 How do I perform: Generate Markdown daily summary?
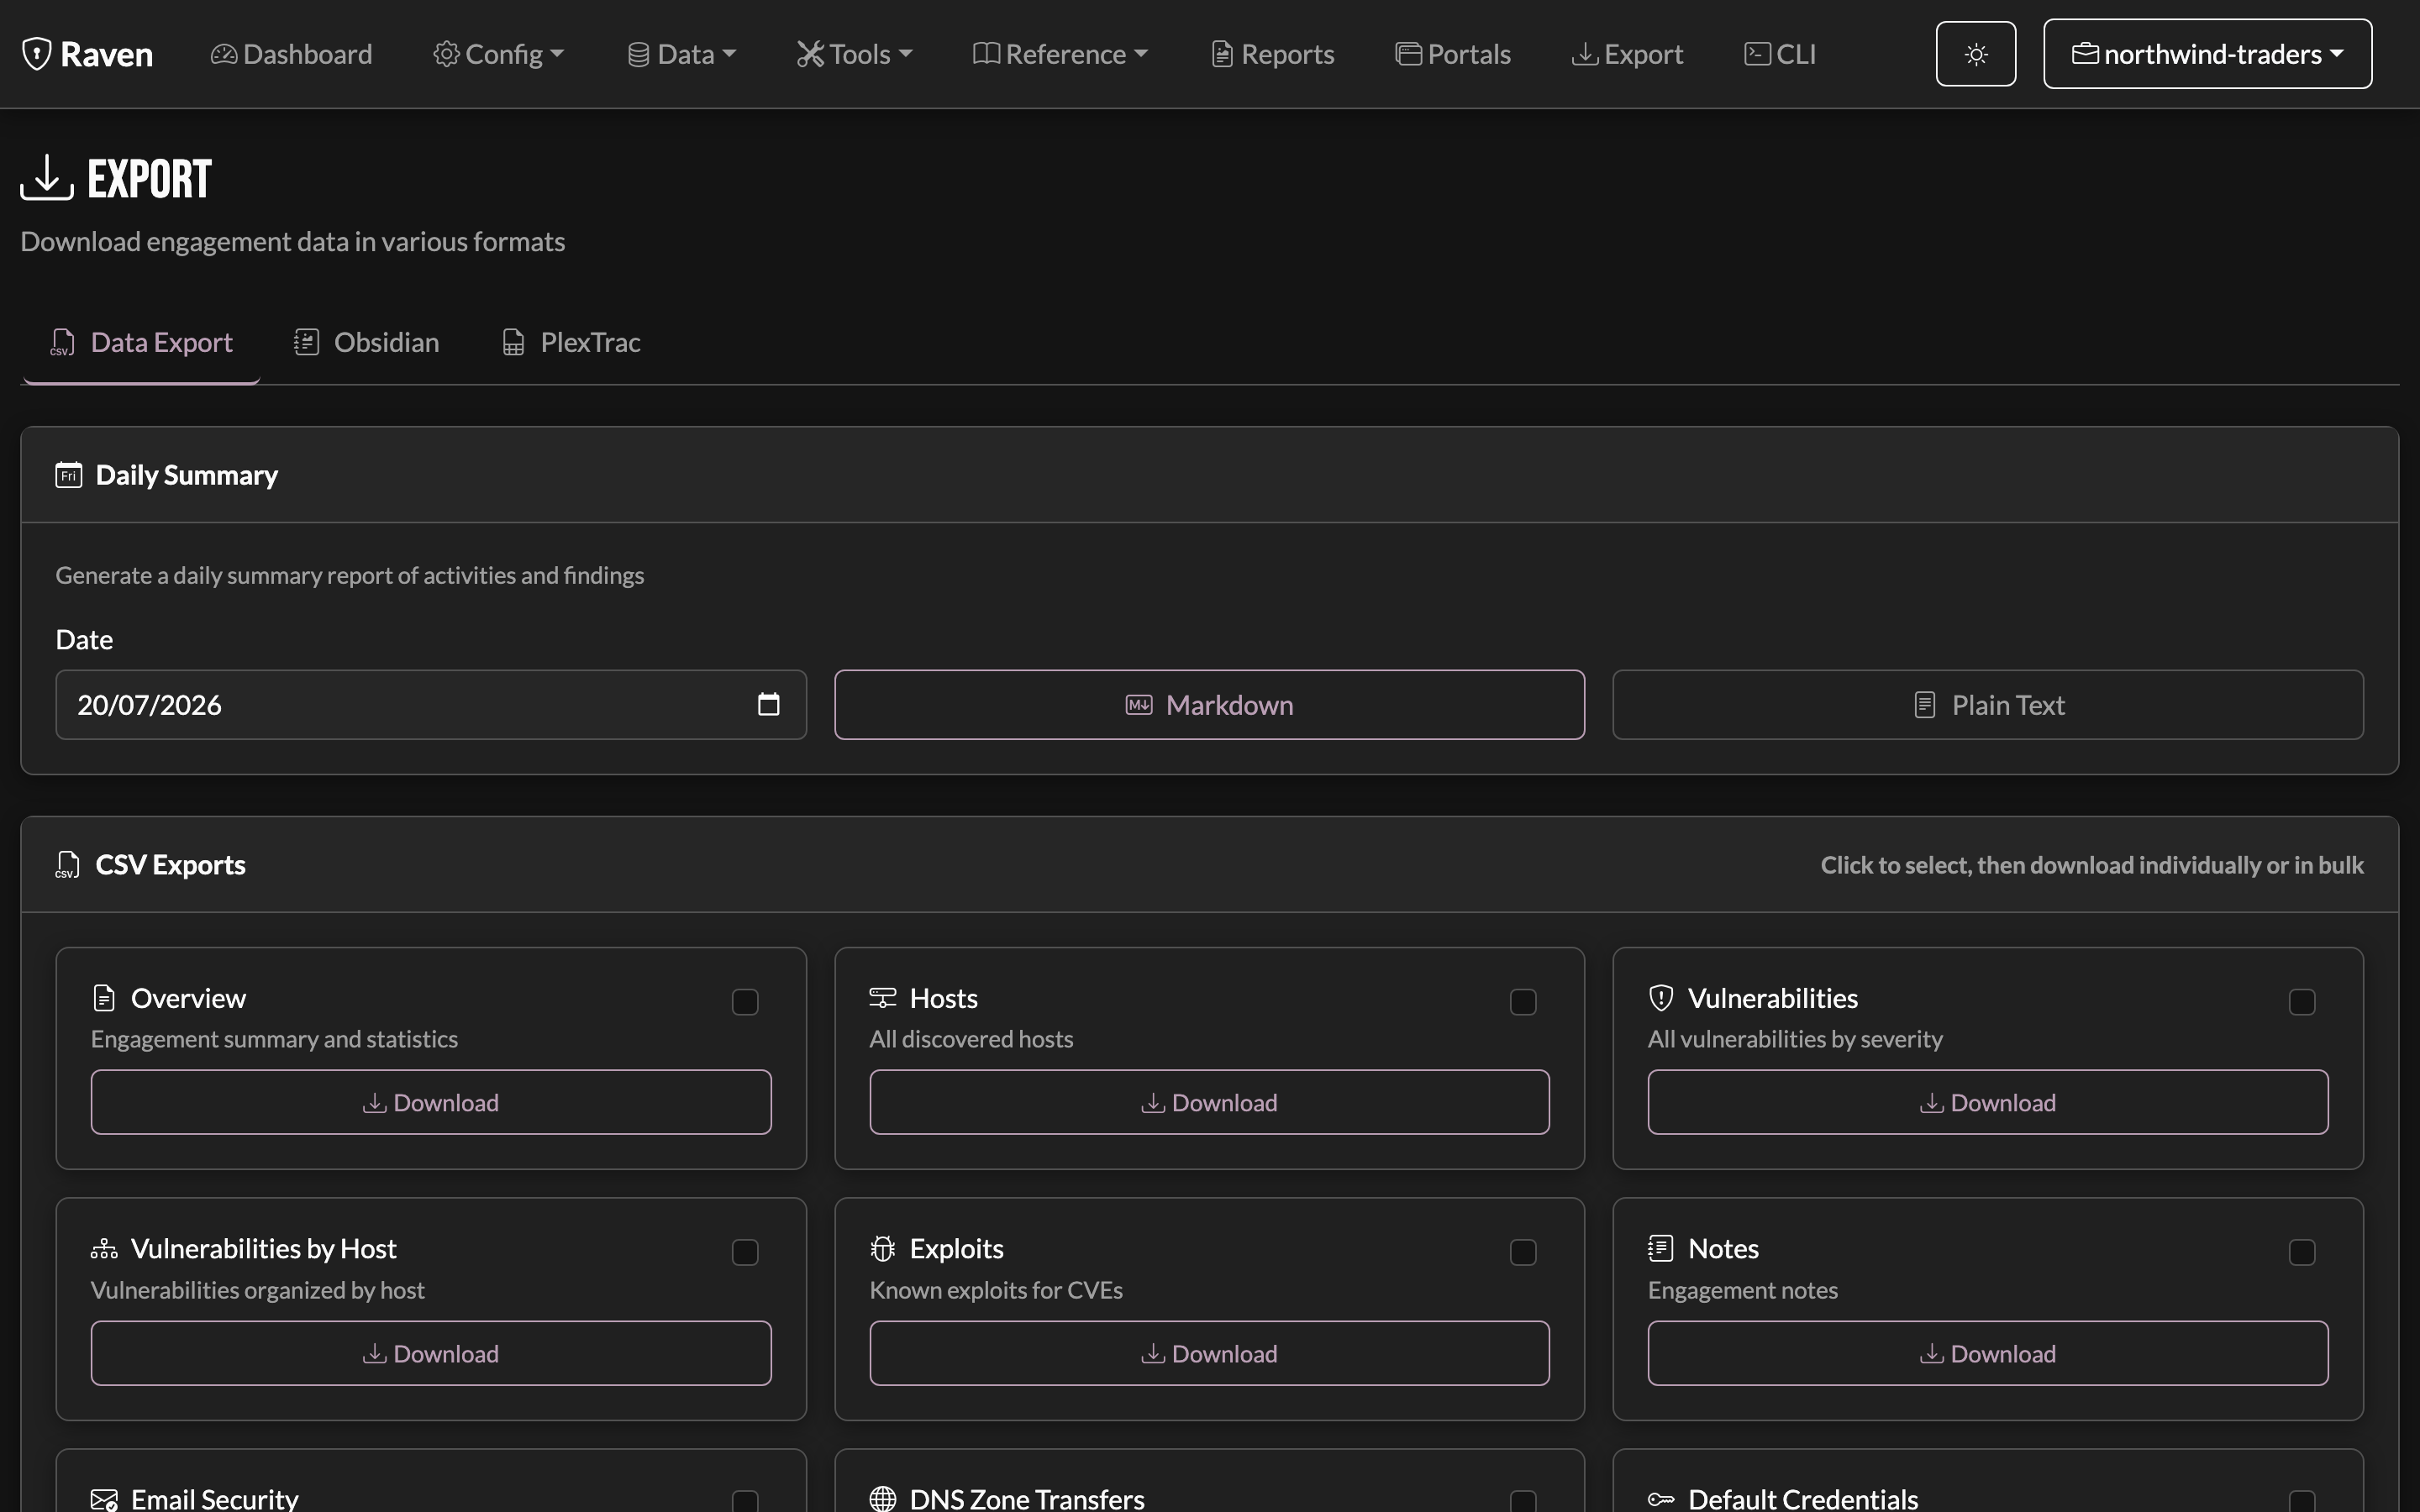pyautogui.click(x=1209, y=705)
